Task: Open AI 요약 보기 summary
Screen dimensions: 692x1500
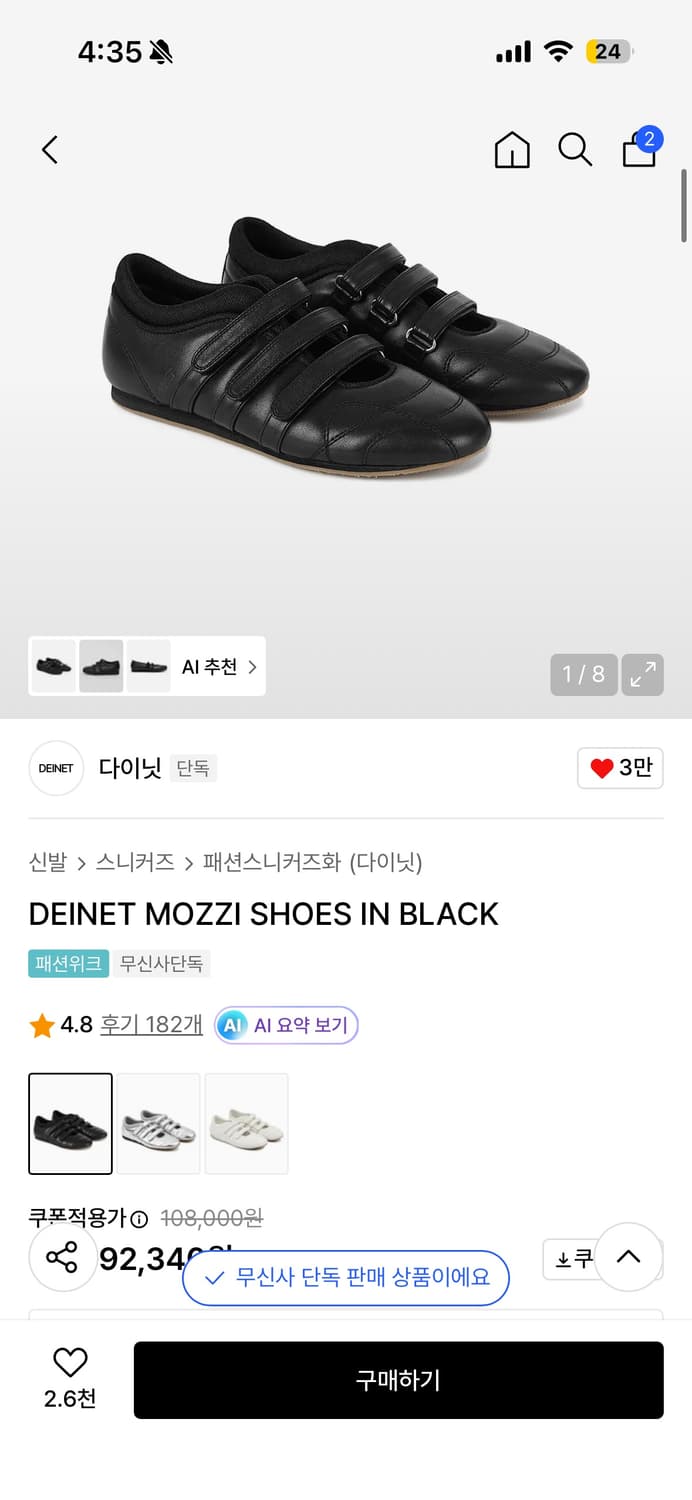Action: [x=286, y=1024]
